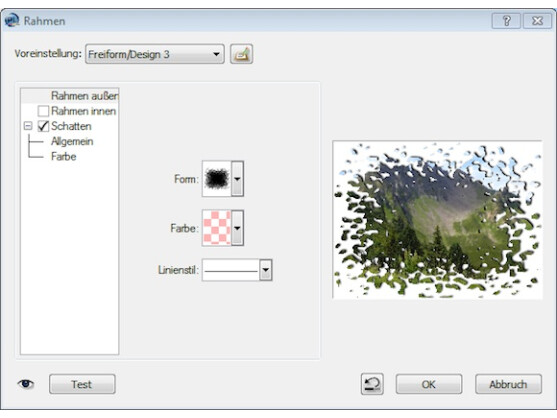Click the application logo in title bar
This screenshot has height=418, width=557.
[x=11, y=20]
